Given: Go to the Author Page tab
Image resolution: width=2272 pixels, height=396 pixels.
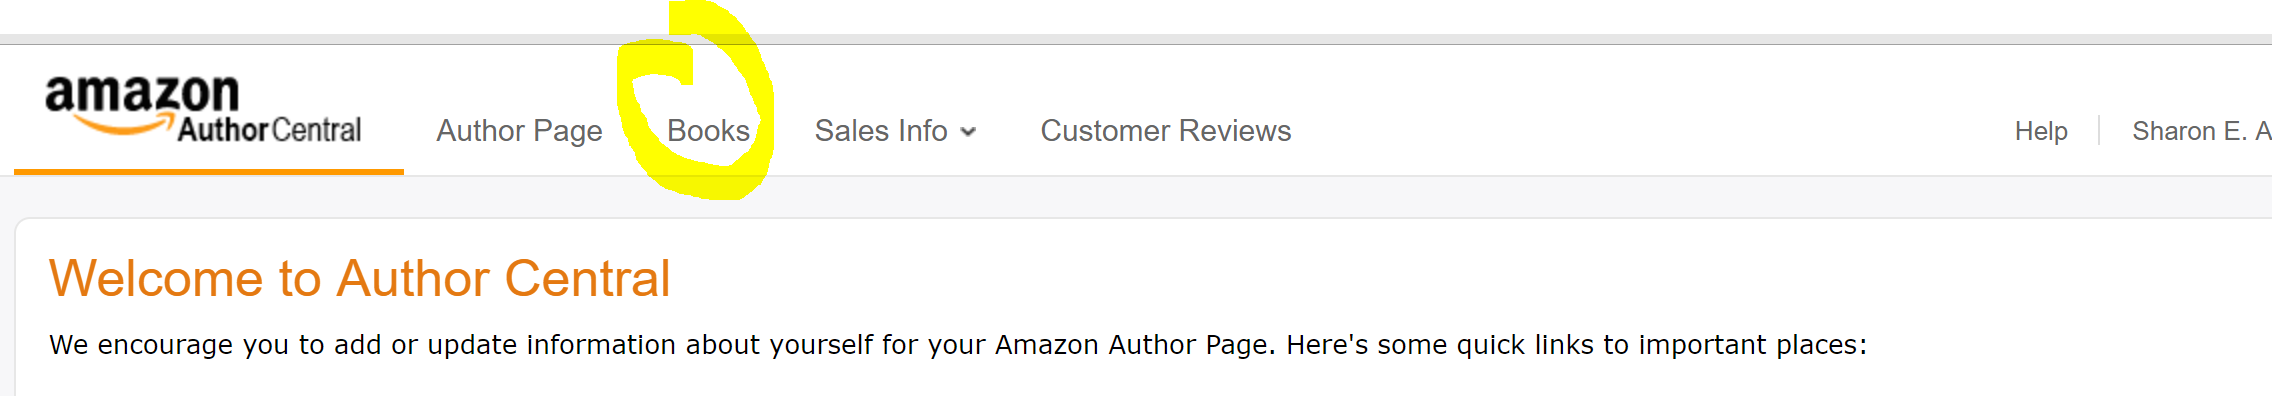Looking at the screenshot, I should click(519, 131).
